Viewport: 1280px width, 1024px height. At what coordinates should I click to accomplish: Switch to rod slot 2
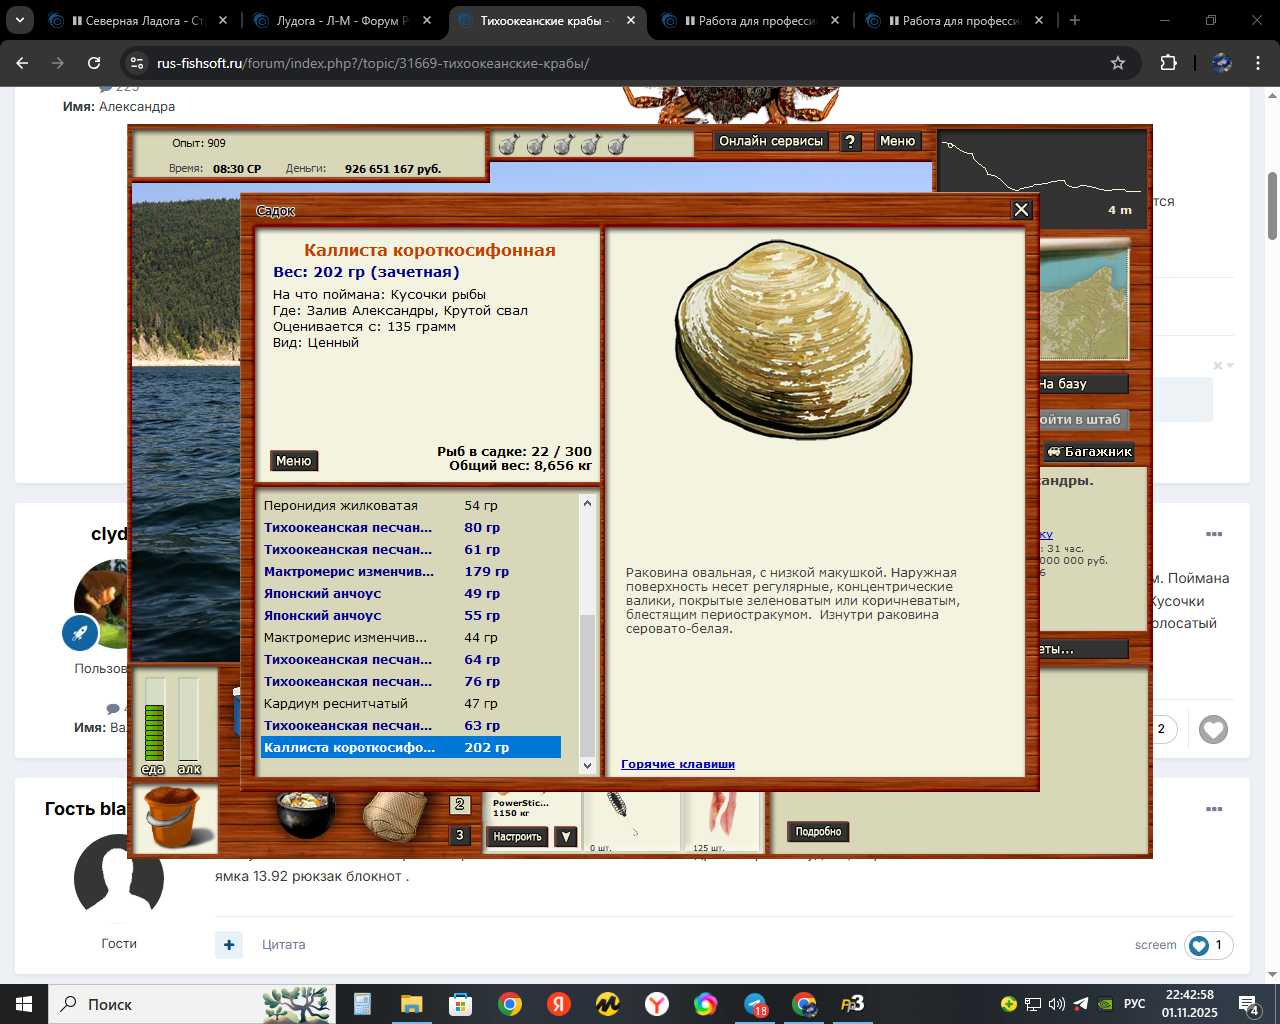point(459,805)
